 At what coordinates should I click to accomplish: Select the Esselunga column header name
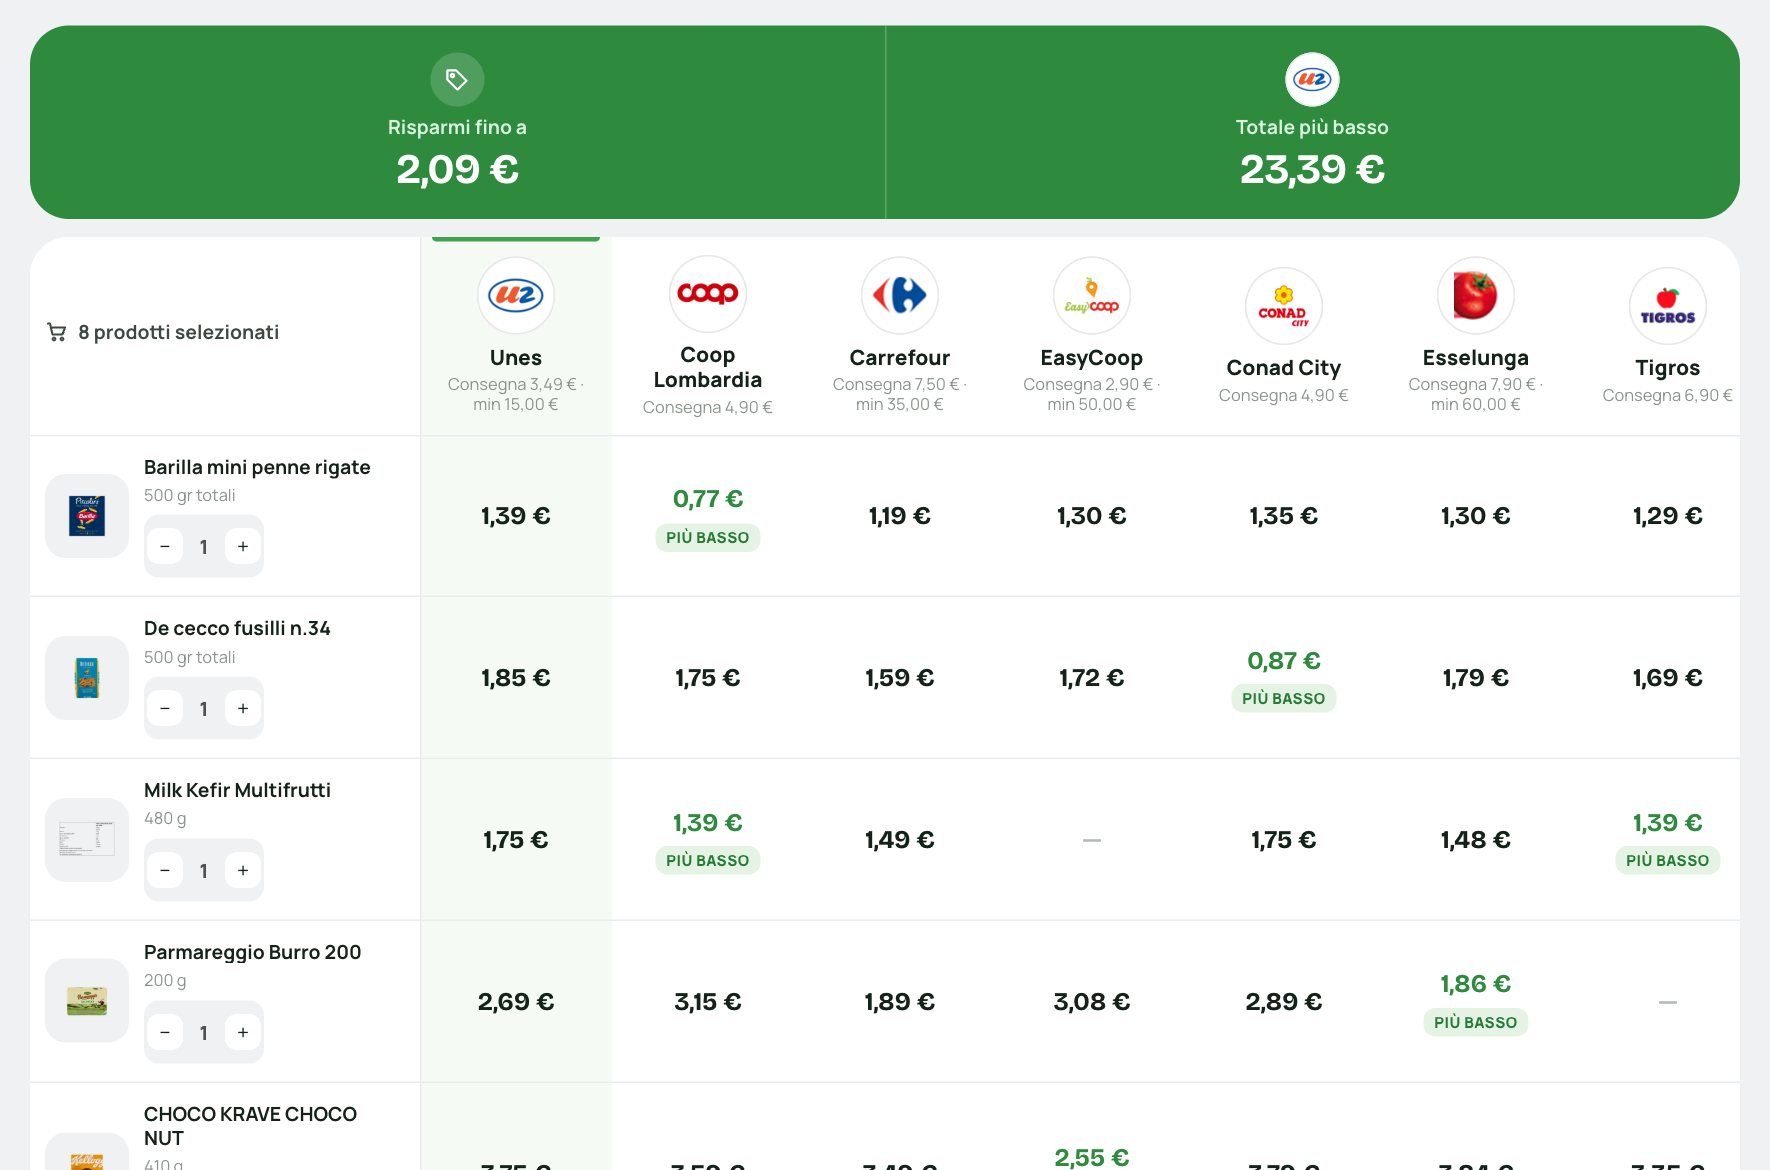click(x=1476, y=358)
